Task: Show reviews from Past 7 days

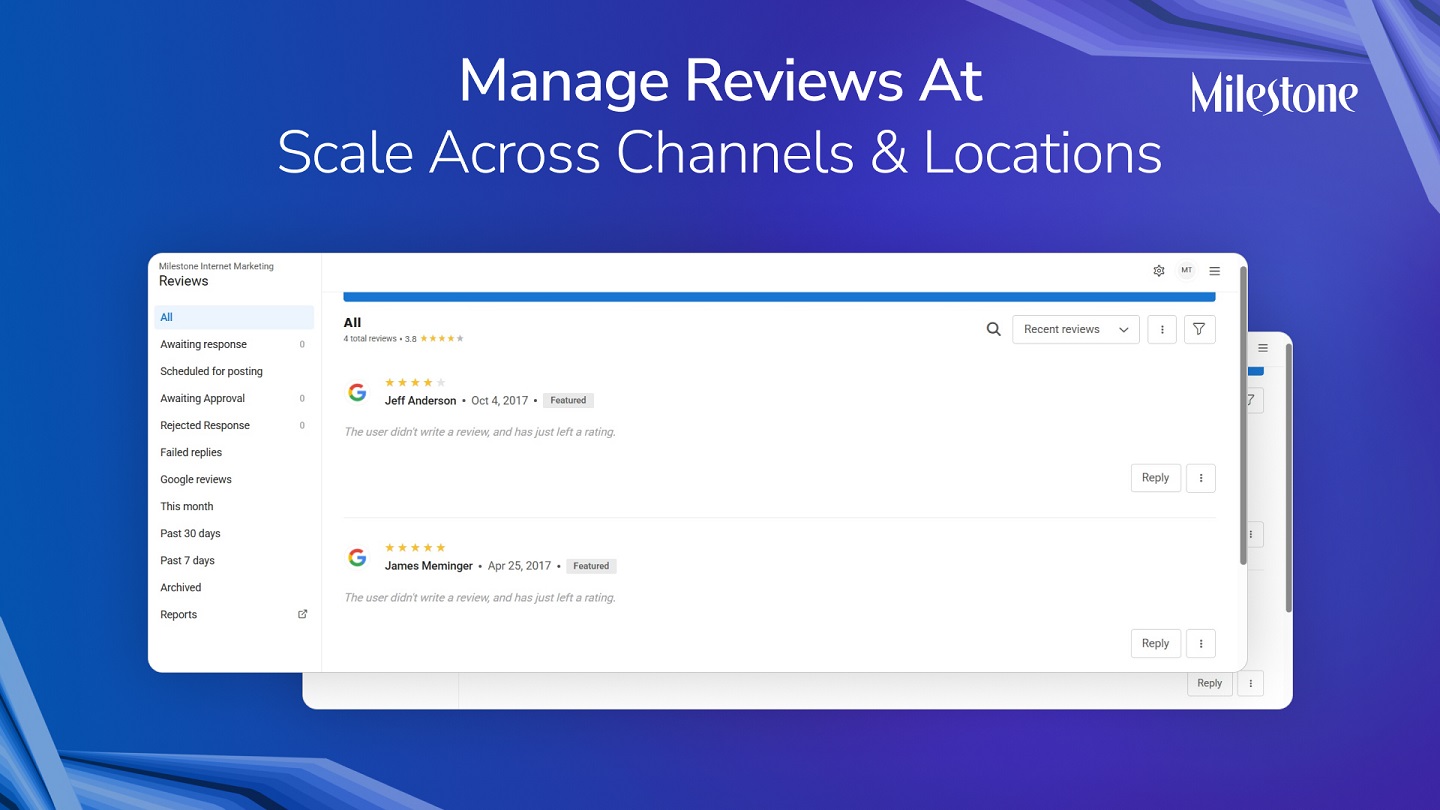Action: click(234, 560)
